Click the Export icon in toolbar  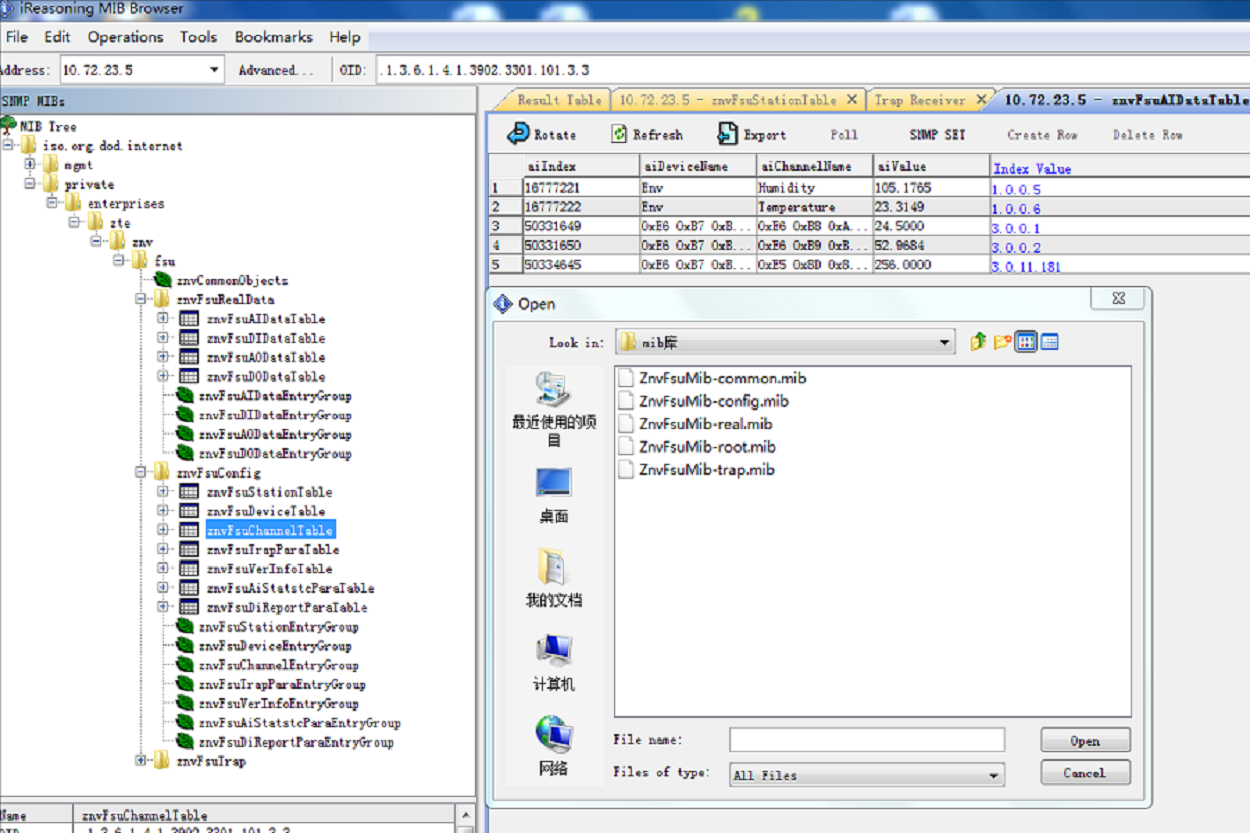[728, 134]
